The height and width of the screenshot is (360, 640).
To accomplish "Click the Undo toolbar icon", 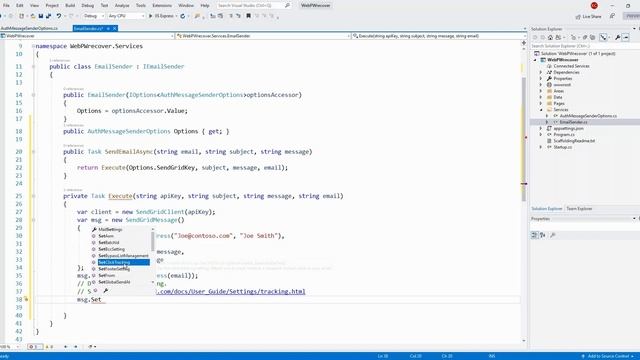I will 59,16.
